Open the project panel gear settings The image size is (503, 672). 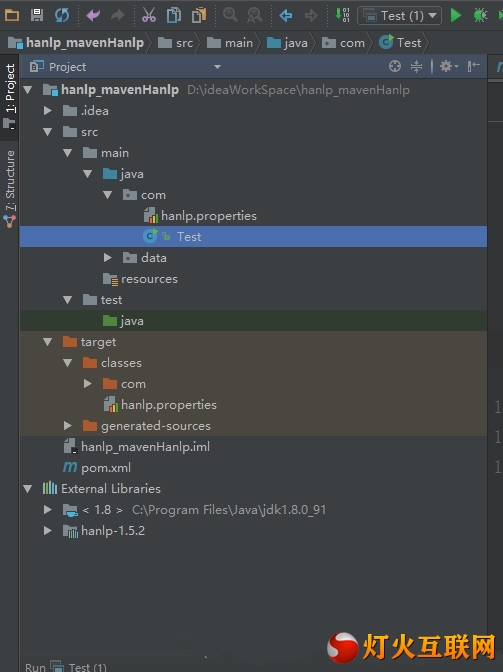tap(448, 66)
